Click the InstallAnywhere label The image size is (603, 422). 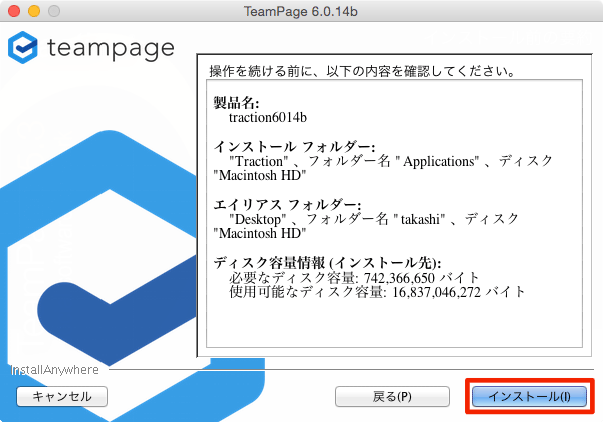(x=55, y=370)
